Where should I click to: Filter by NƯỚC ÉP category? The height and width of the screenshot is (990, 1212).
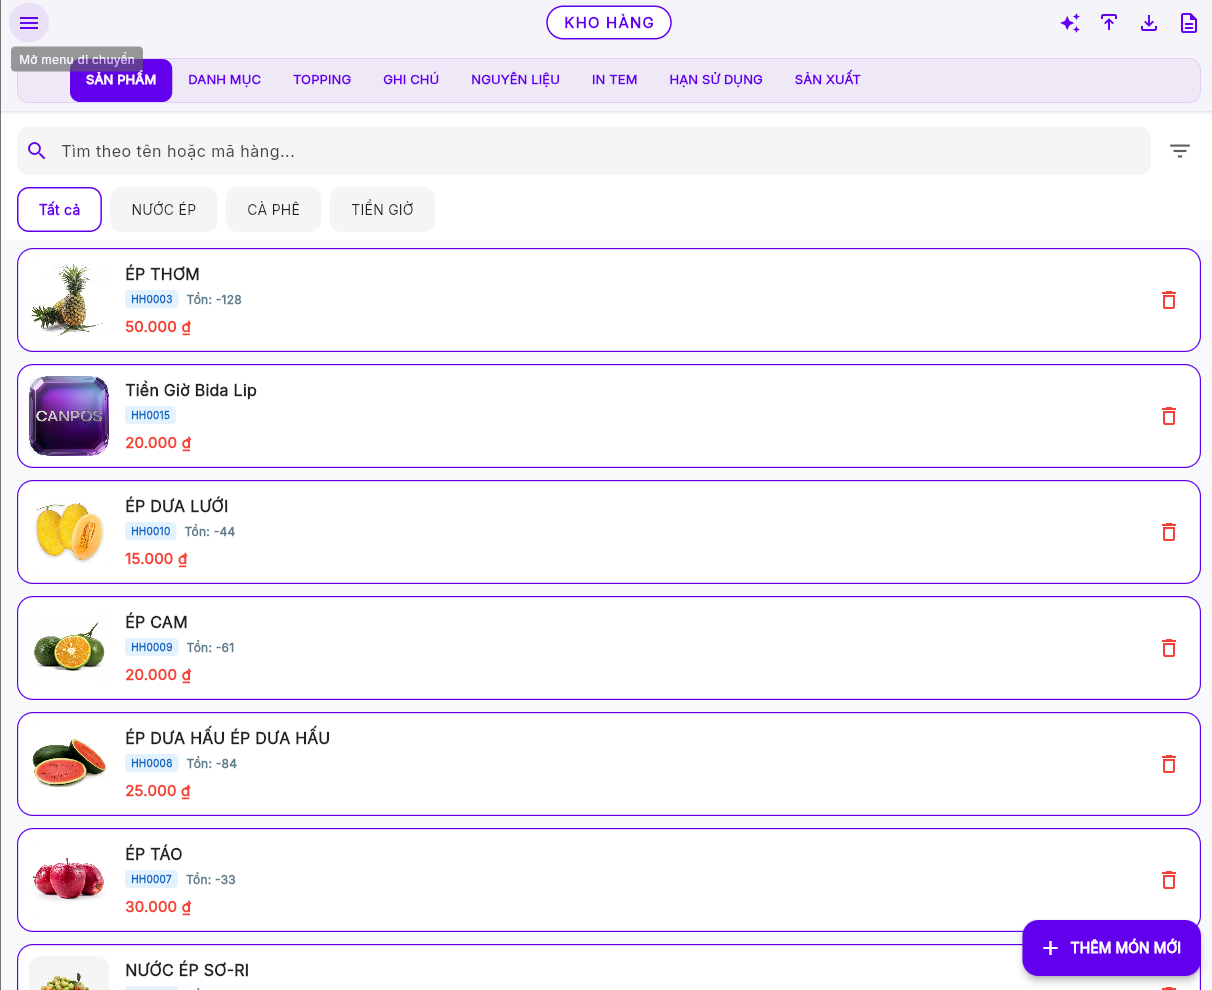tap(164, 210)
